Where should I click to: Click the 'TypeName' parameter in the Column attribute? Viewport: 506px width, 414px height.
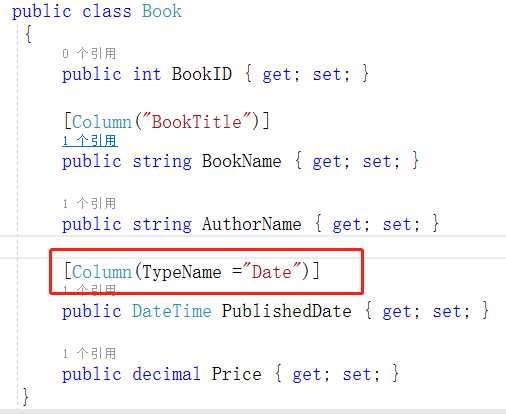[x=182, y=272]
